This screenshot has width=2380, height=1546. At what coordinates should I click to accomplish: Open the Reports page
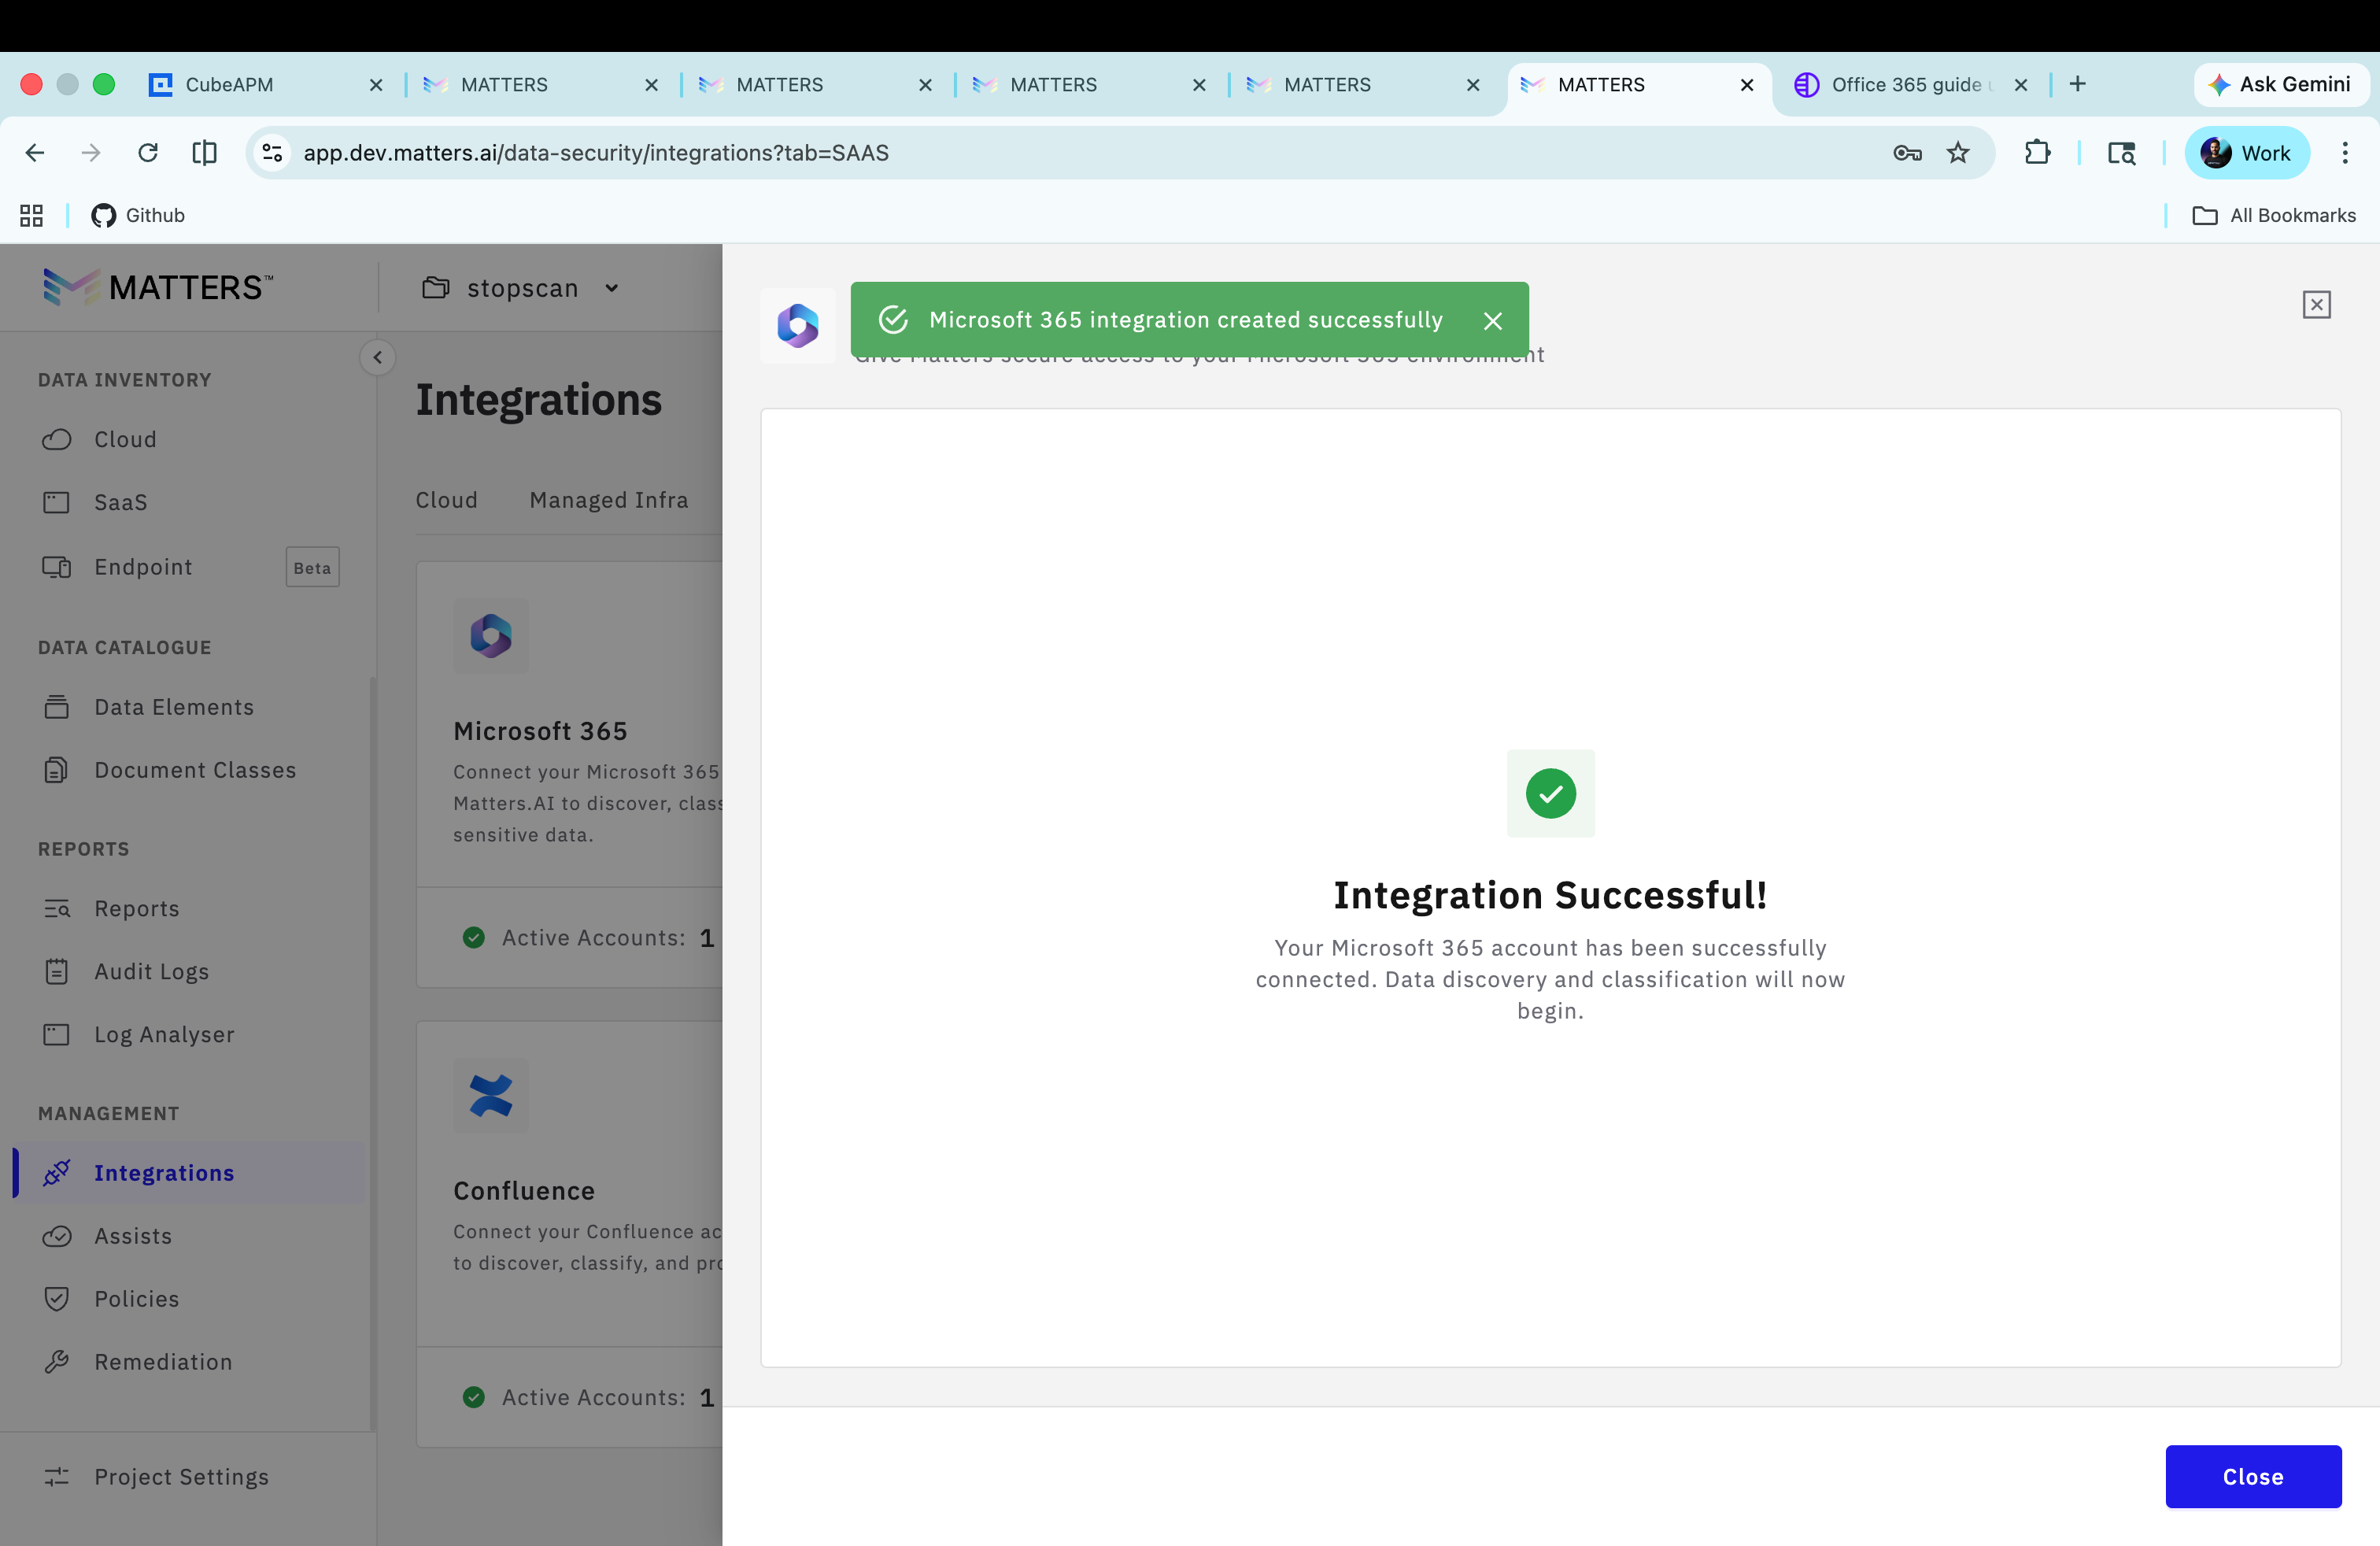pyautogui.click(x=137, y=908)
